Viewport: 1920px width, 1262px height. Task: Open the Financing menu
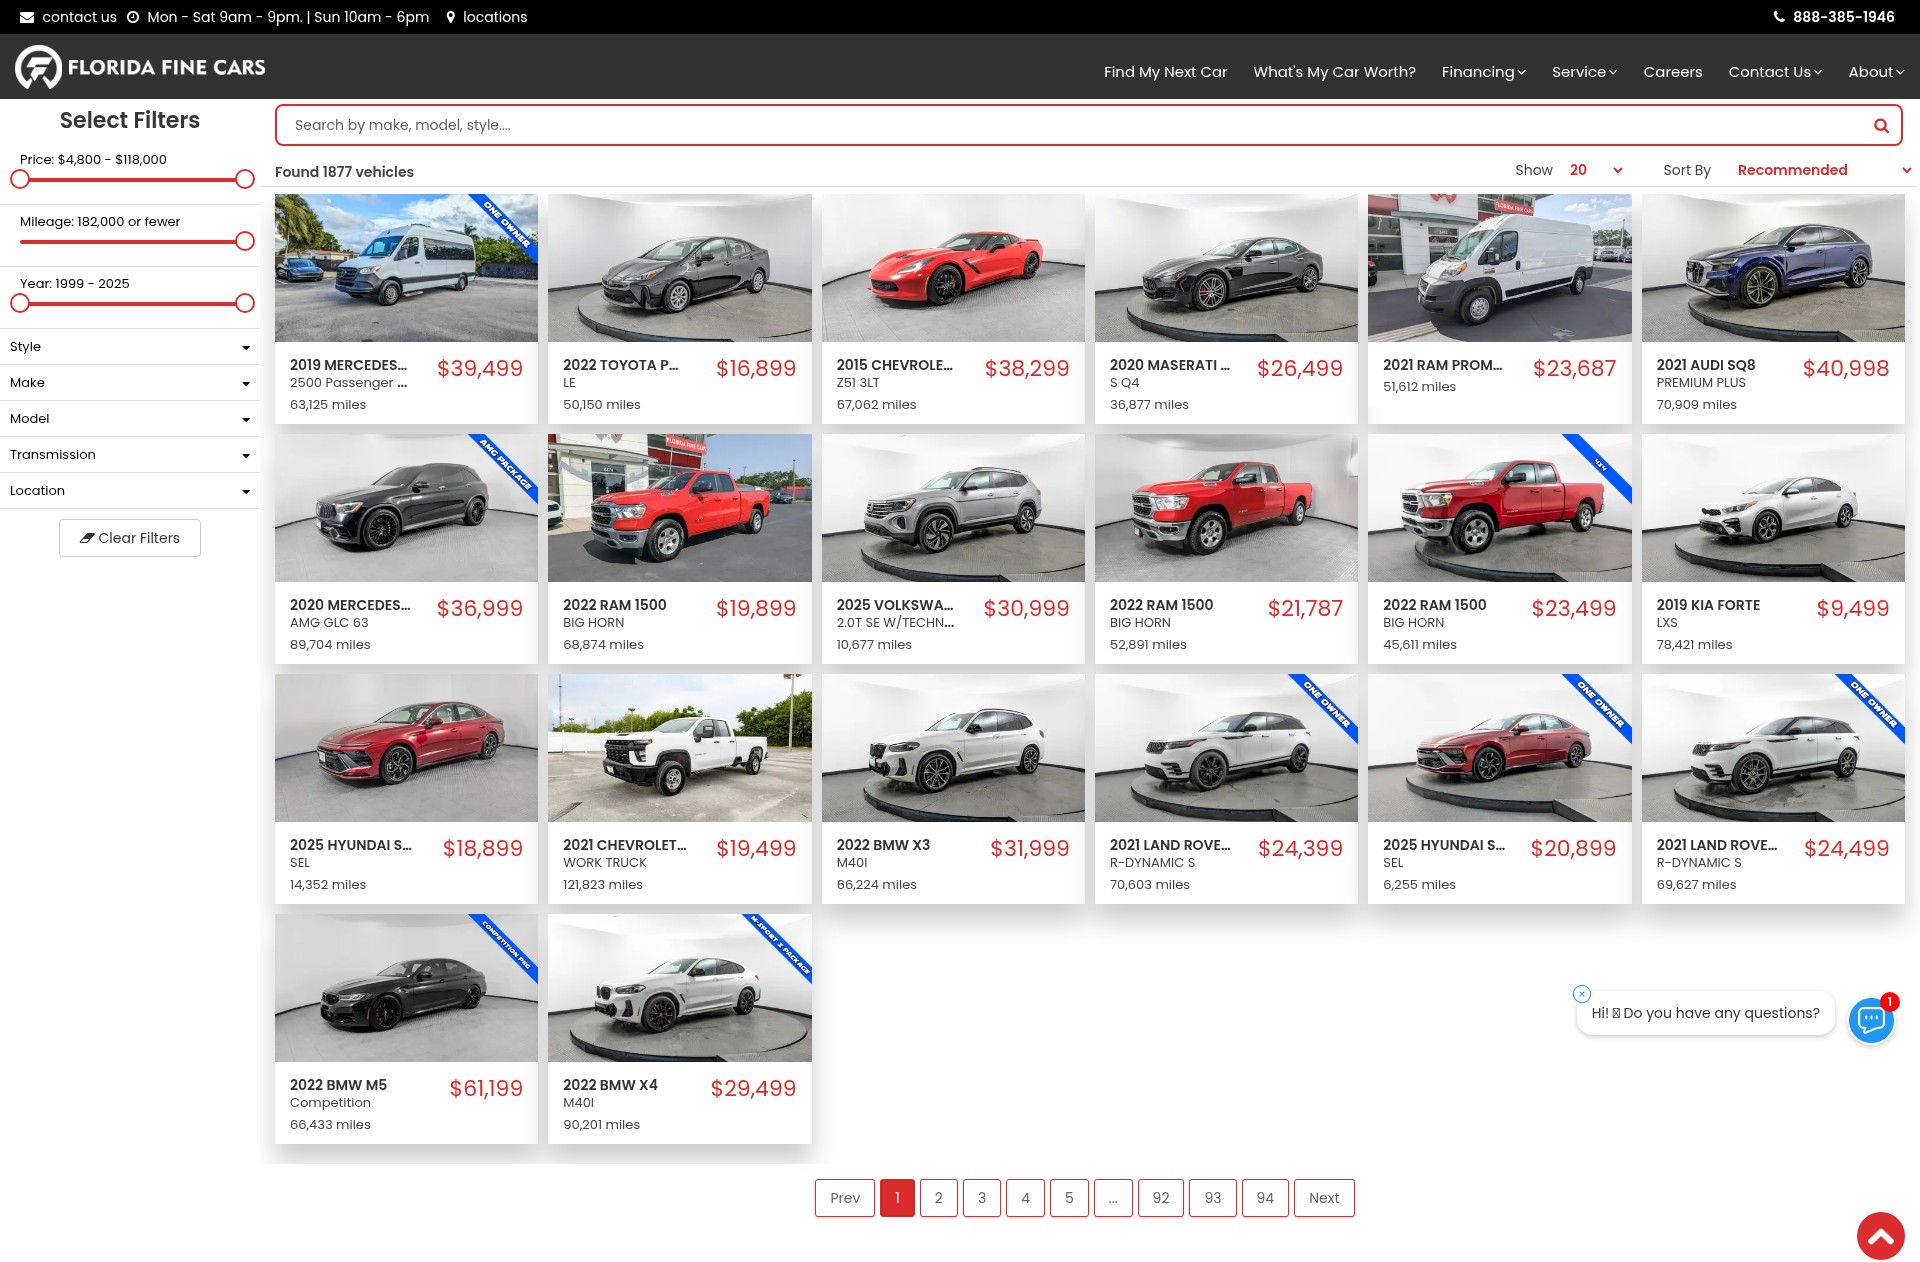click(x=1483, y=72)
